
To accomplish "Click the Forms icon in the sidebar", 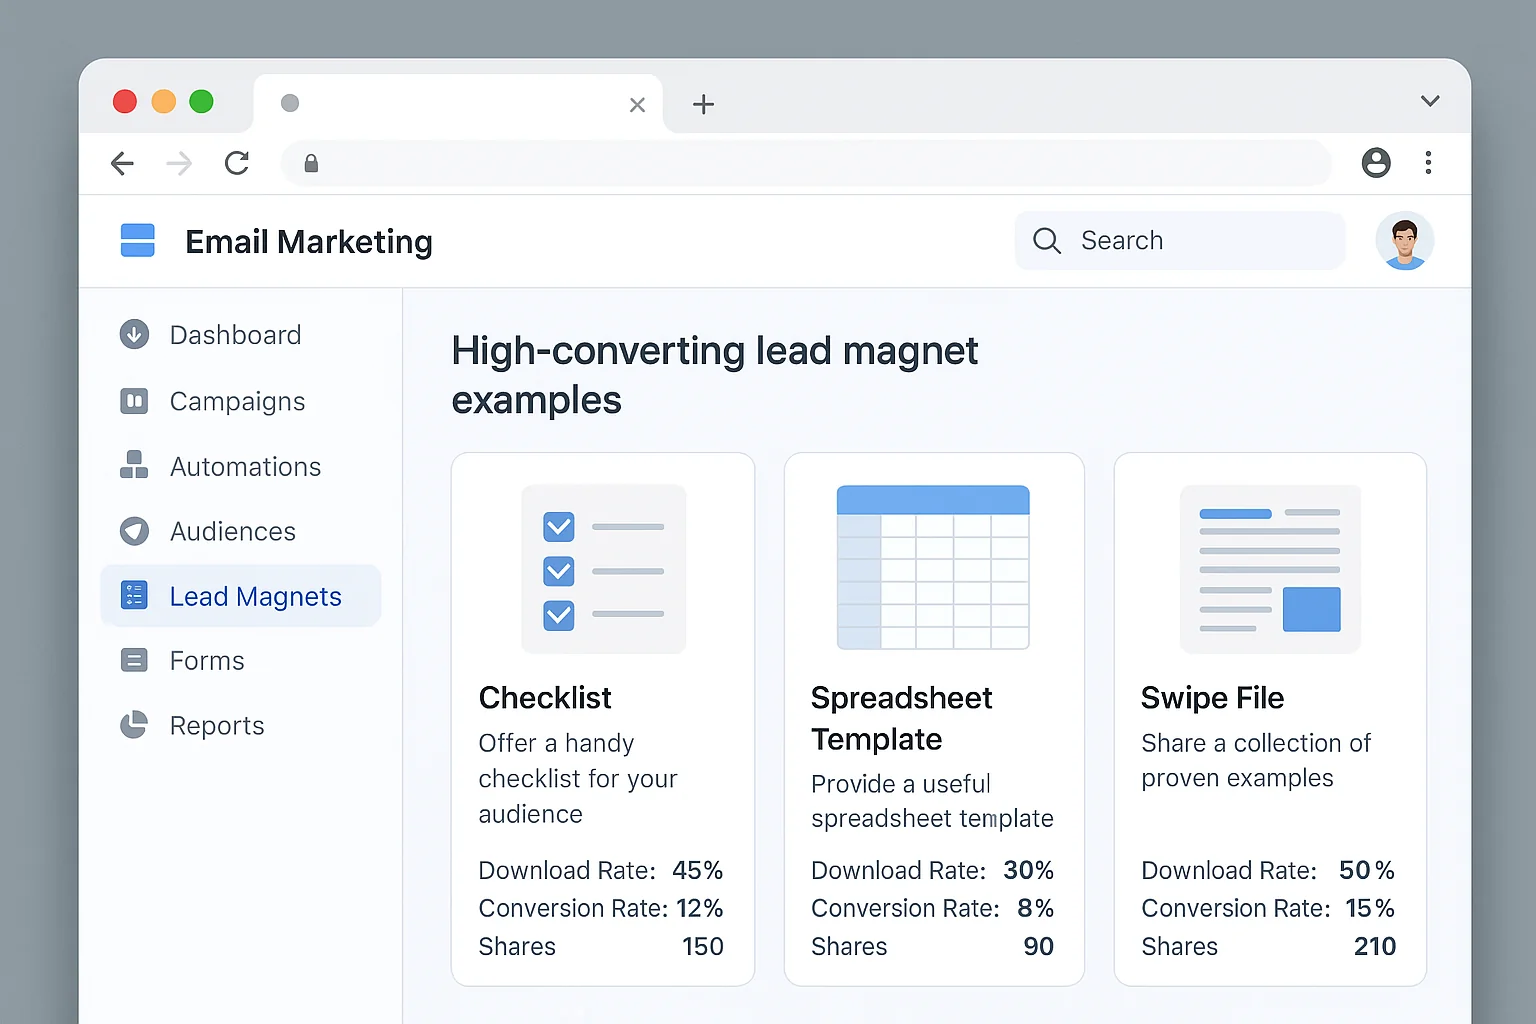I will (x=134, y=660).
